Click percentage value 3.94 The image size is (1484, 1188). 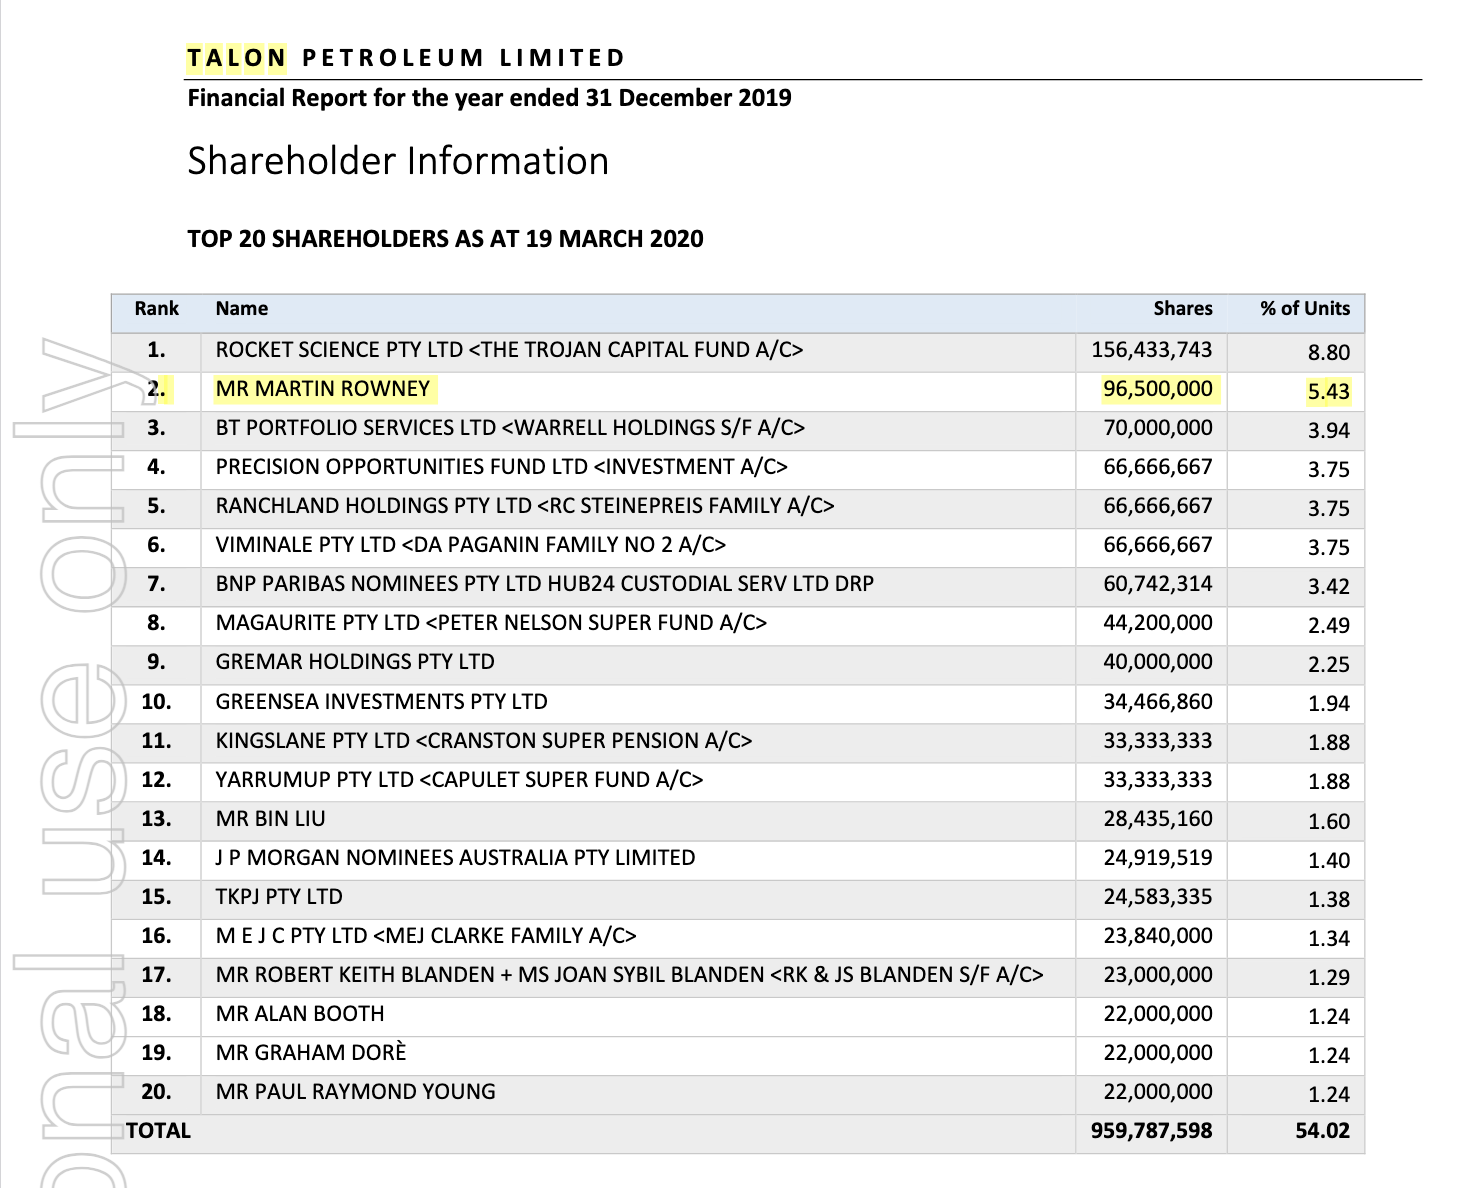[1329, 430]
